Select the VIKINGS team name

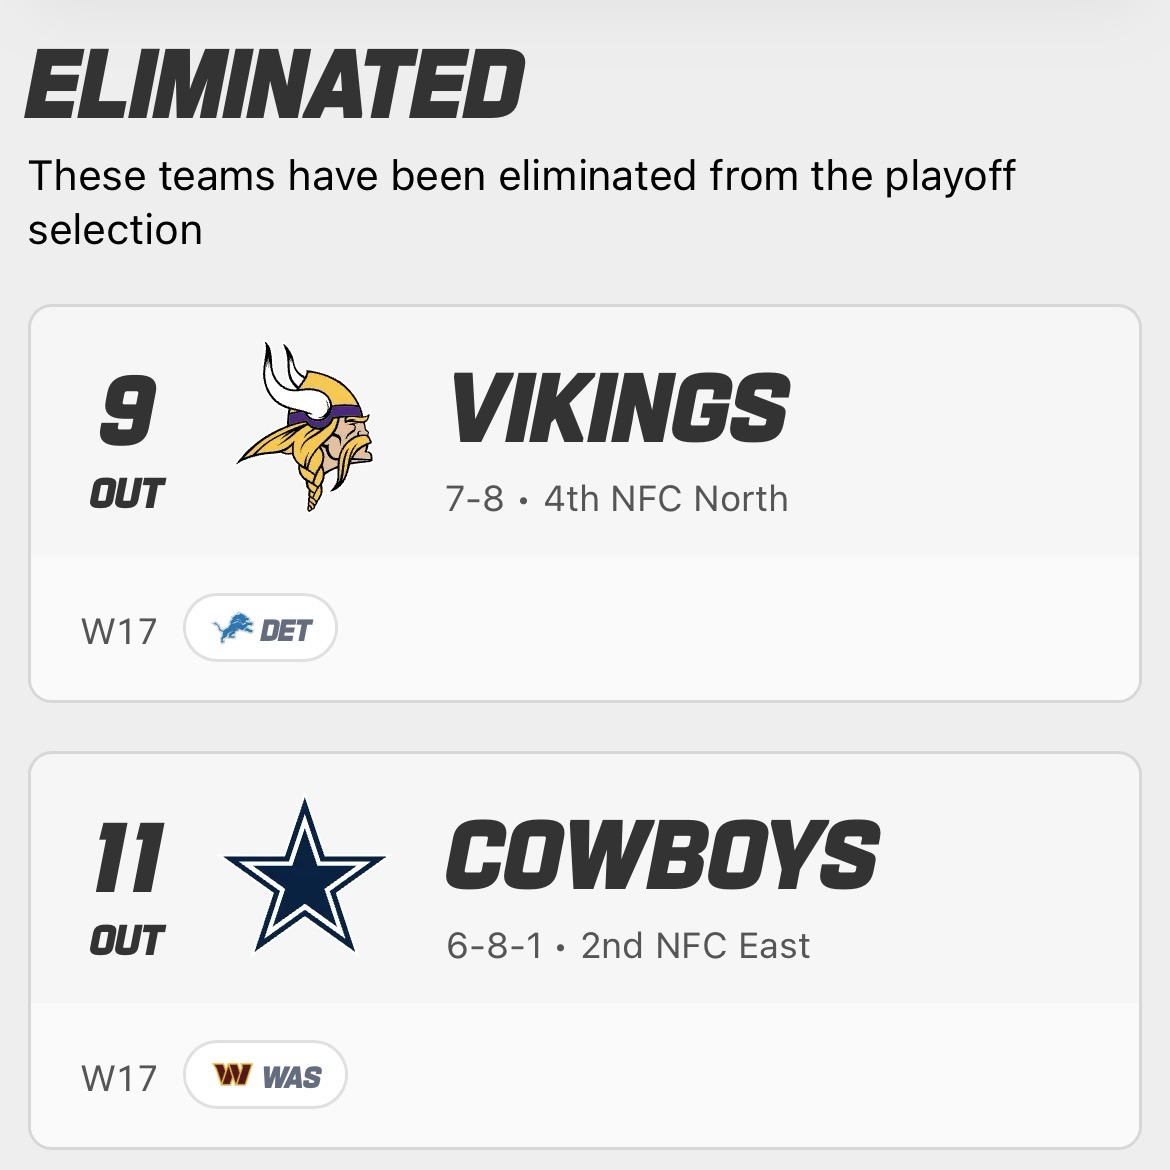[620, 408]
